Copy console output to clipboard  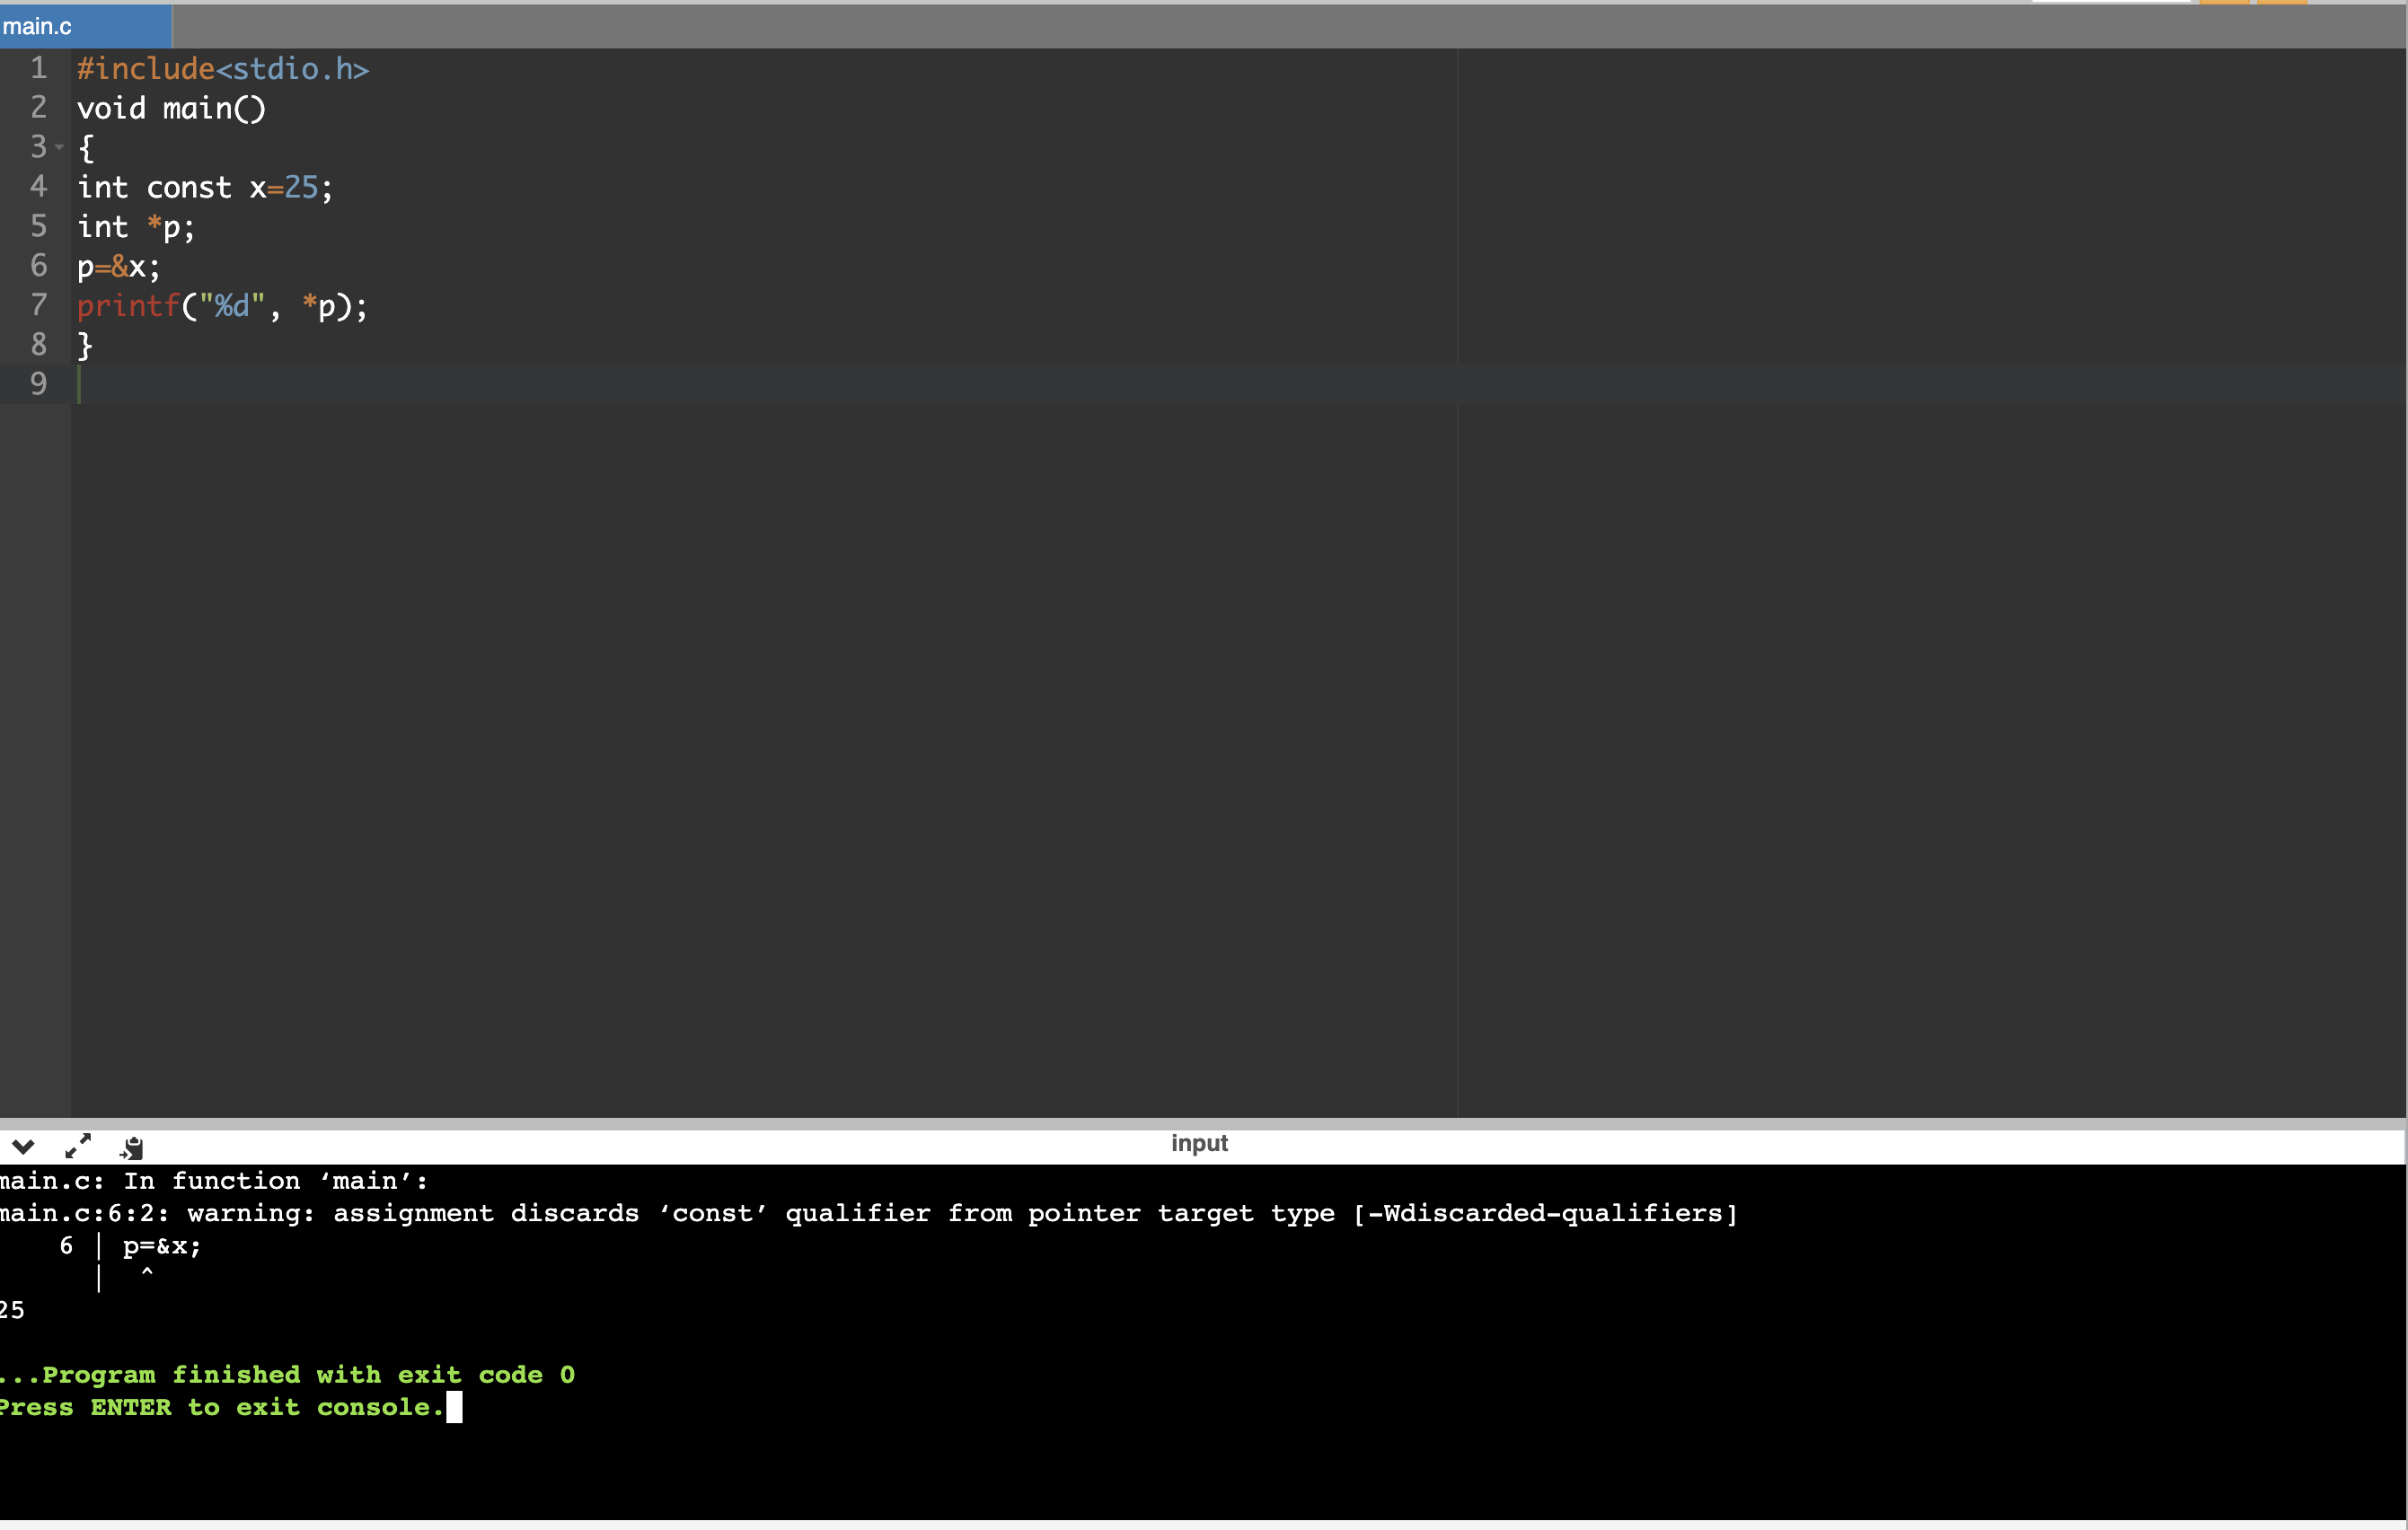(x=132, y=1147)
